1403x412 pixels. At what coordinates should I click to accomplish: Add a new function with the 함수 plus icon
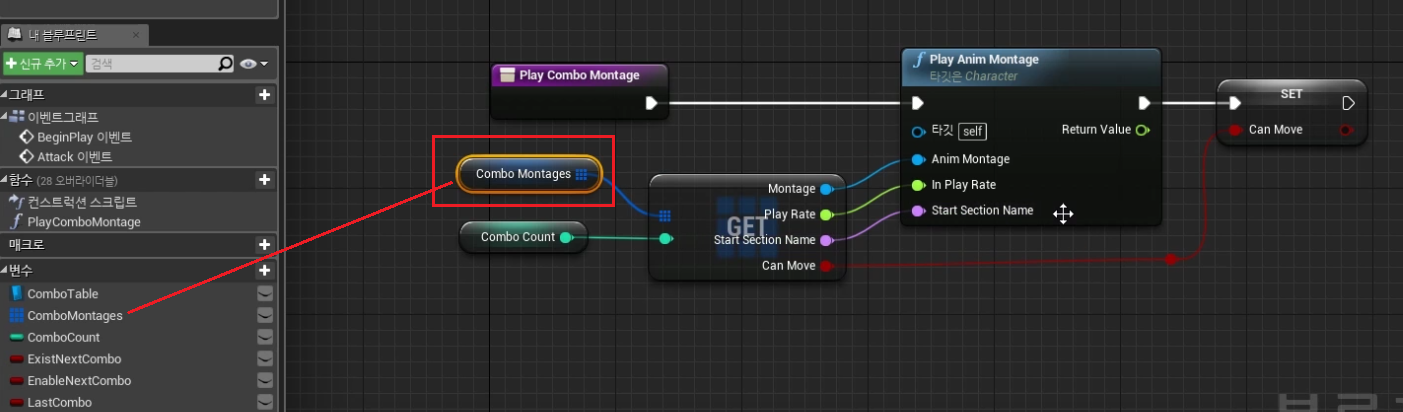coord(265,180)
